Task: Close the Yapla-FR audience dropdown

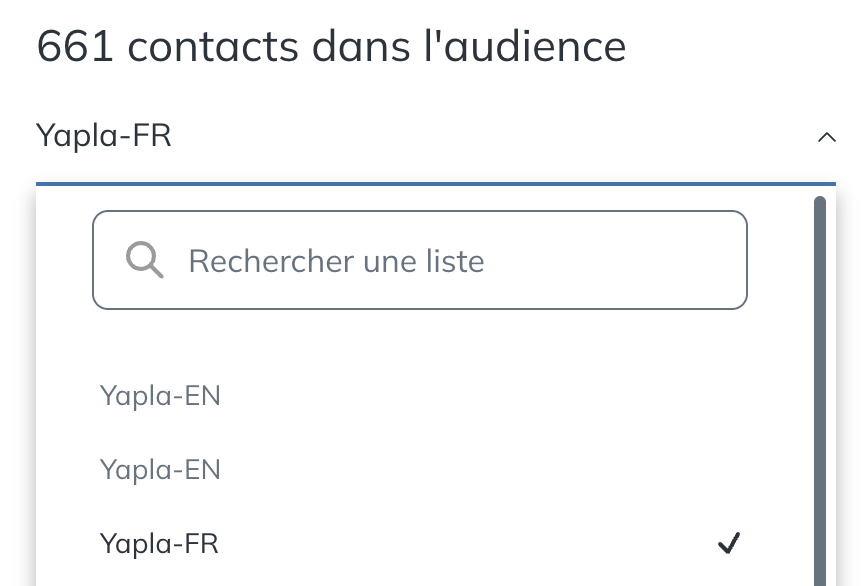Action: click(826, 137)
